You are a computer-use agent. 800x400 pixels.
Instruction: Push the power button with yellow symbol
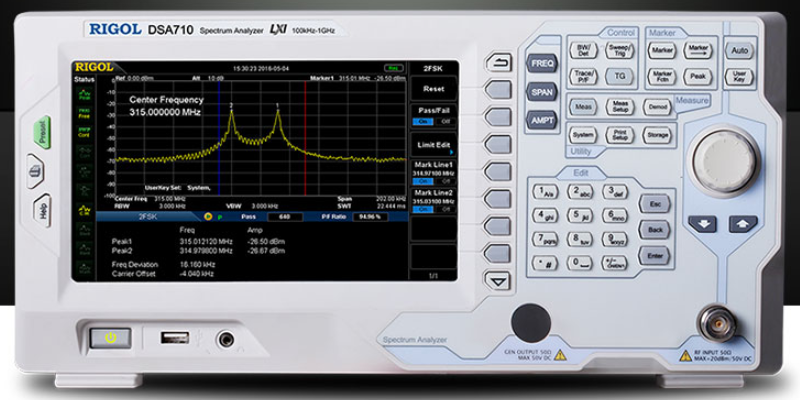pyautogui.click(x=110, y=338)
